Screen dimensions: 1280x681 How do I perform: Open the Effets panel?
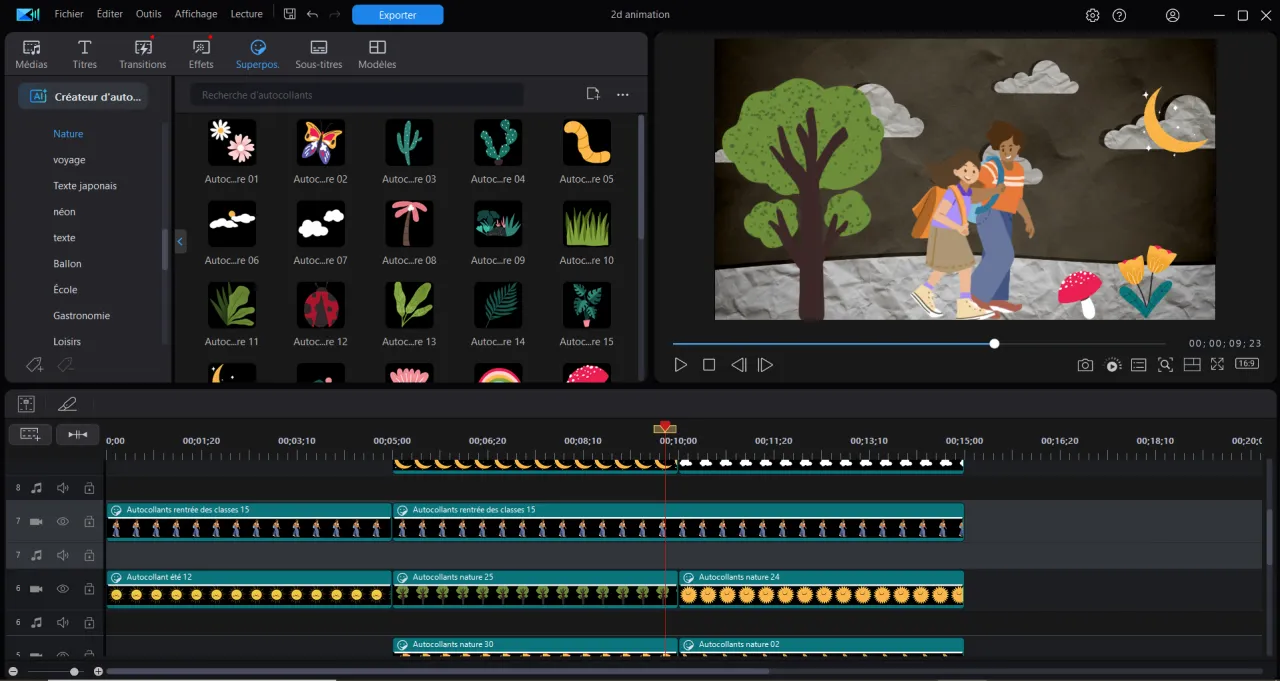[200, 53]
